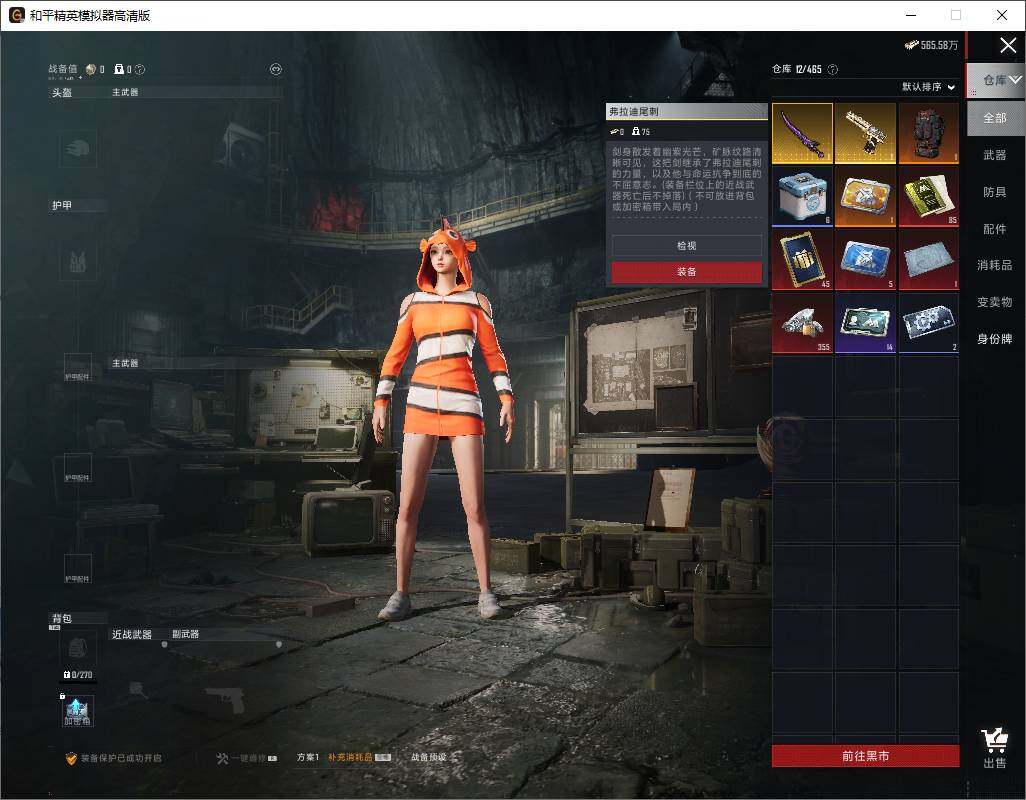
Task: Click the 一键维修 repair tools icon
Action: coord(222,758)
